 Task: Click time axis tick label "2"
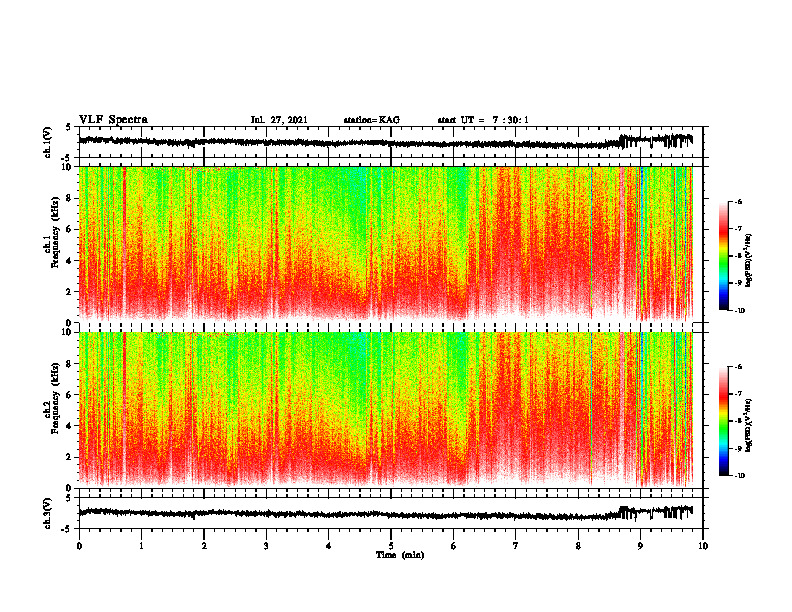[204, 546]
